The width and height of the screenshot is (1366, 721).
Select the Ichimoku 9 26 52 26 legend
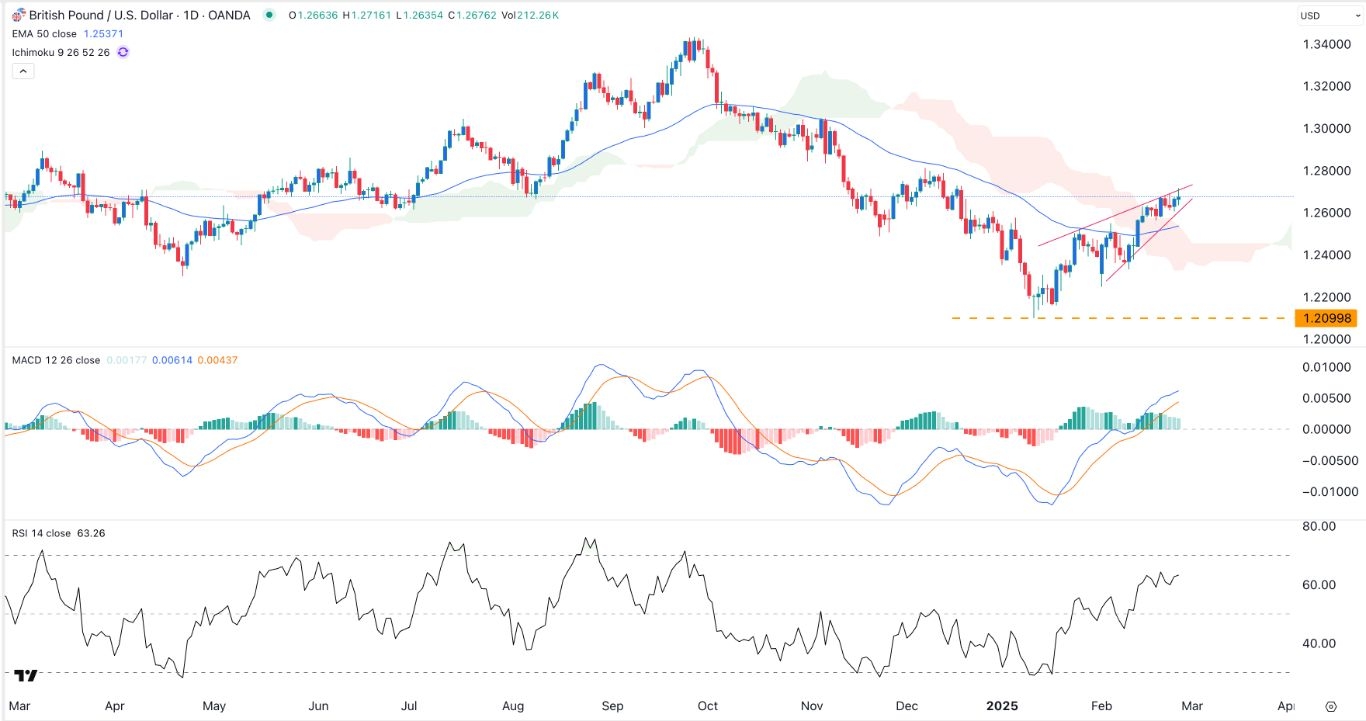61,53
